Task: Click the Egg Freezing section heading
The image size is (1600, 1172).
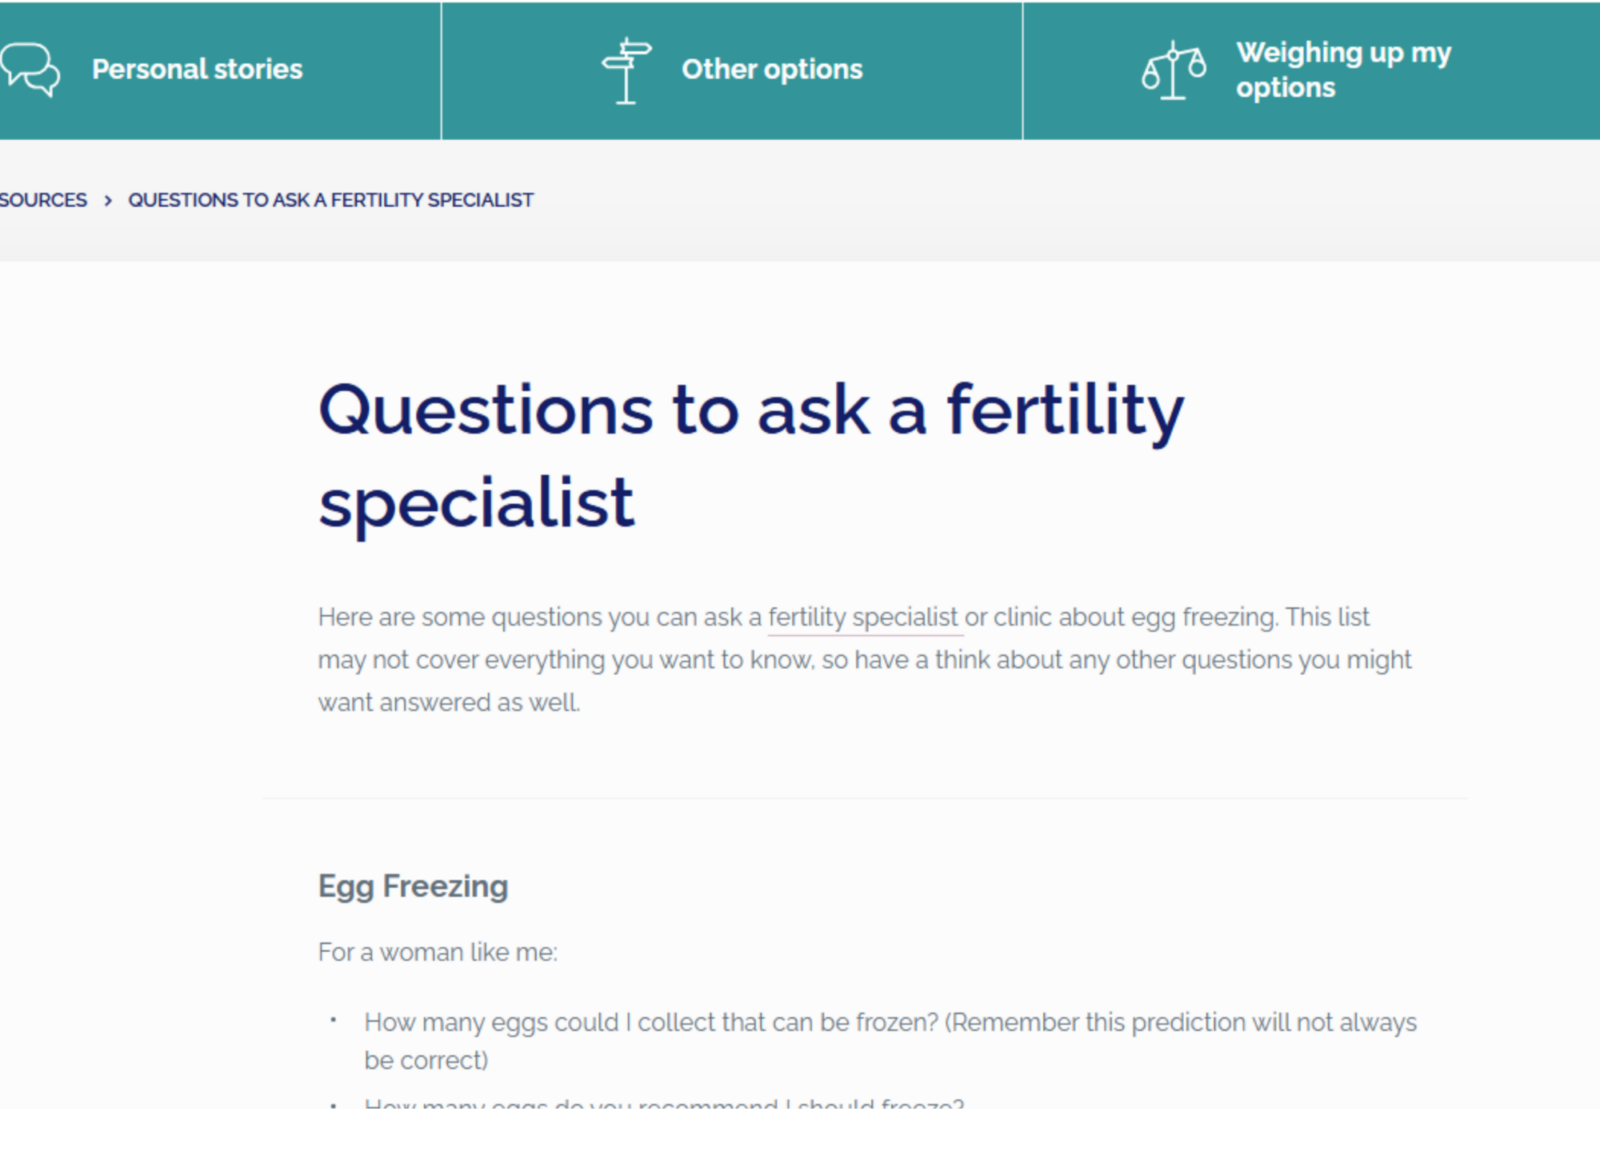Action: click(413, 886)
